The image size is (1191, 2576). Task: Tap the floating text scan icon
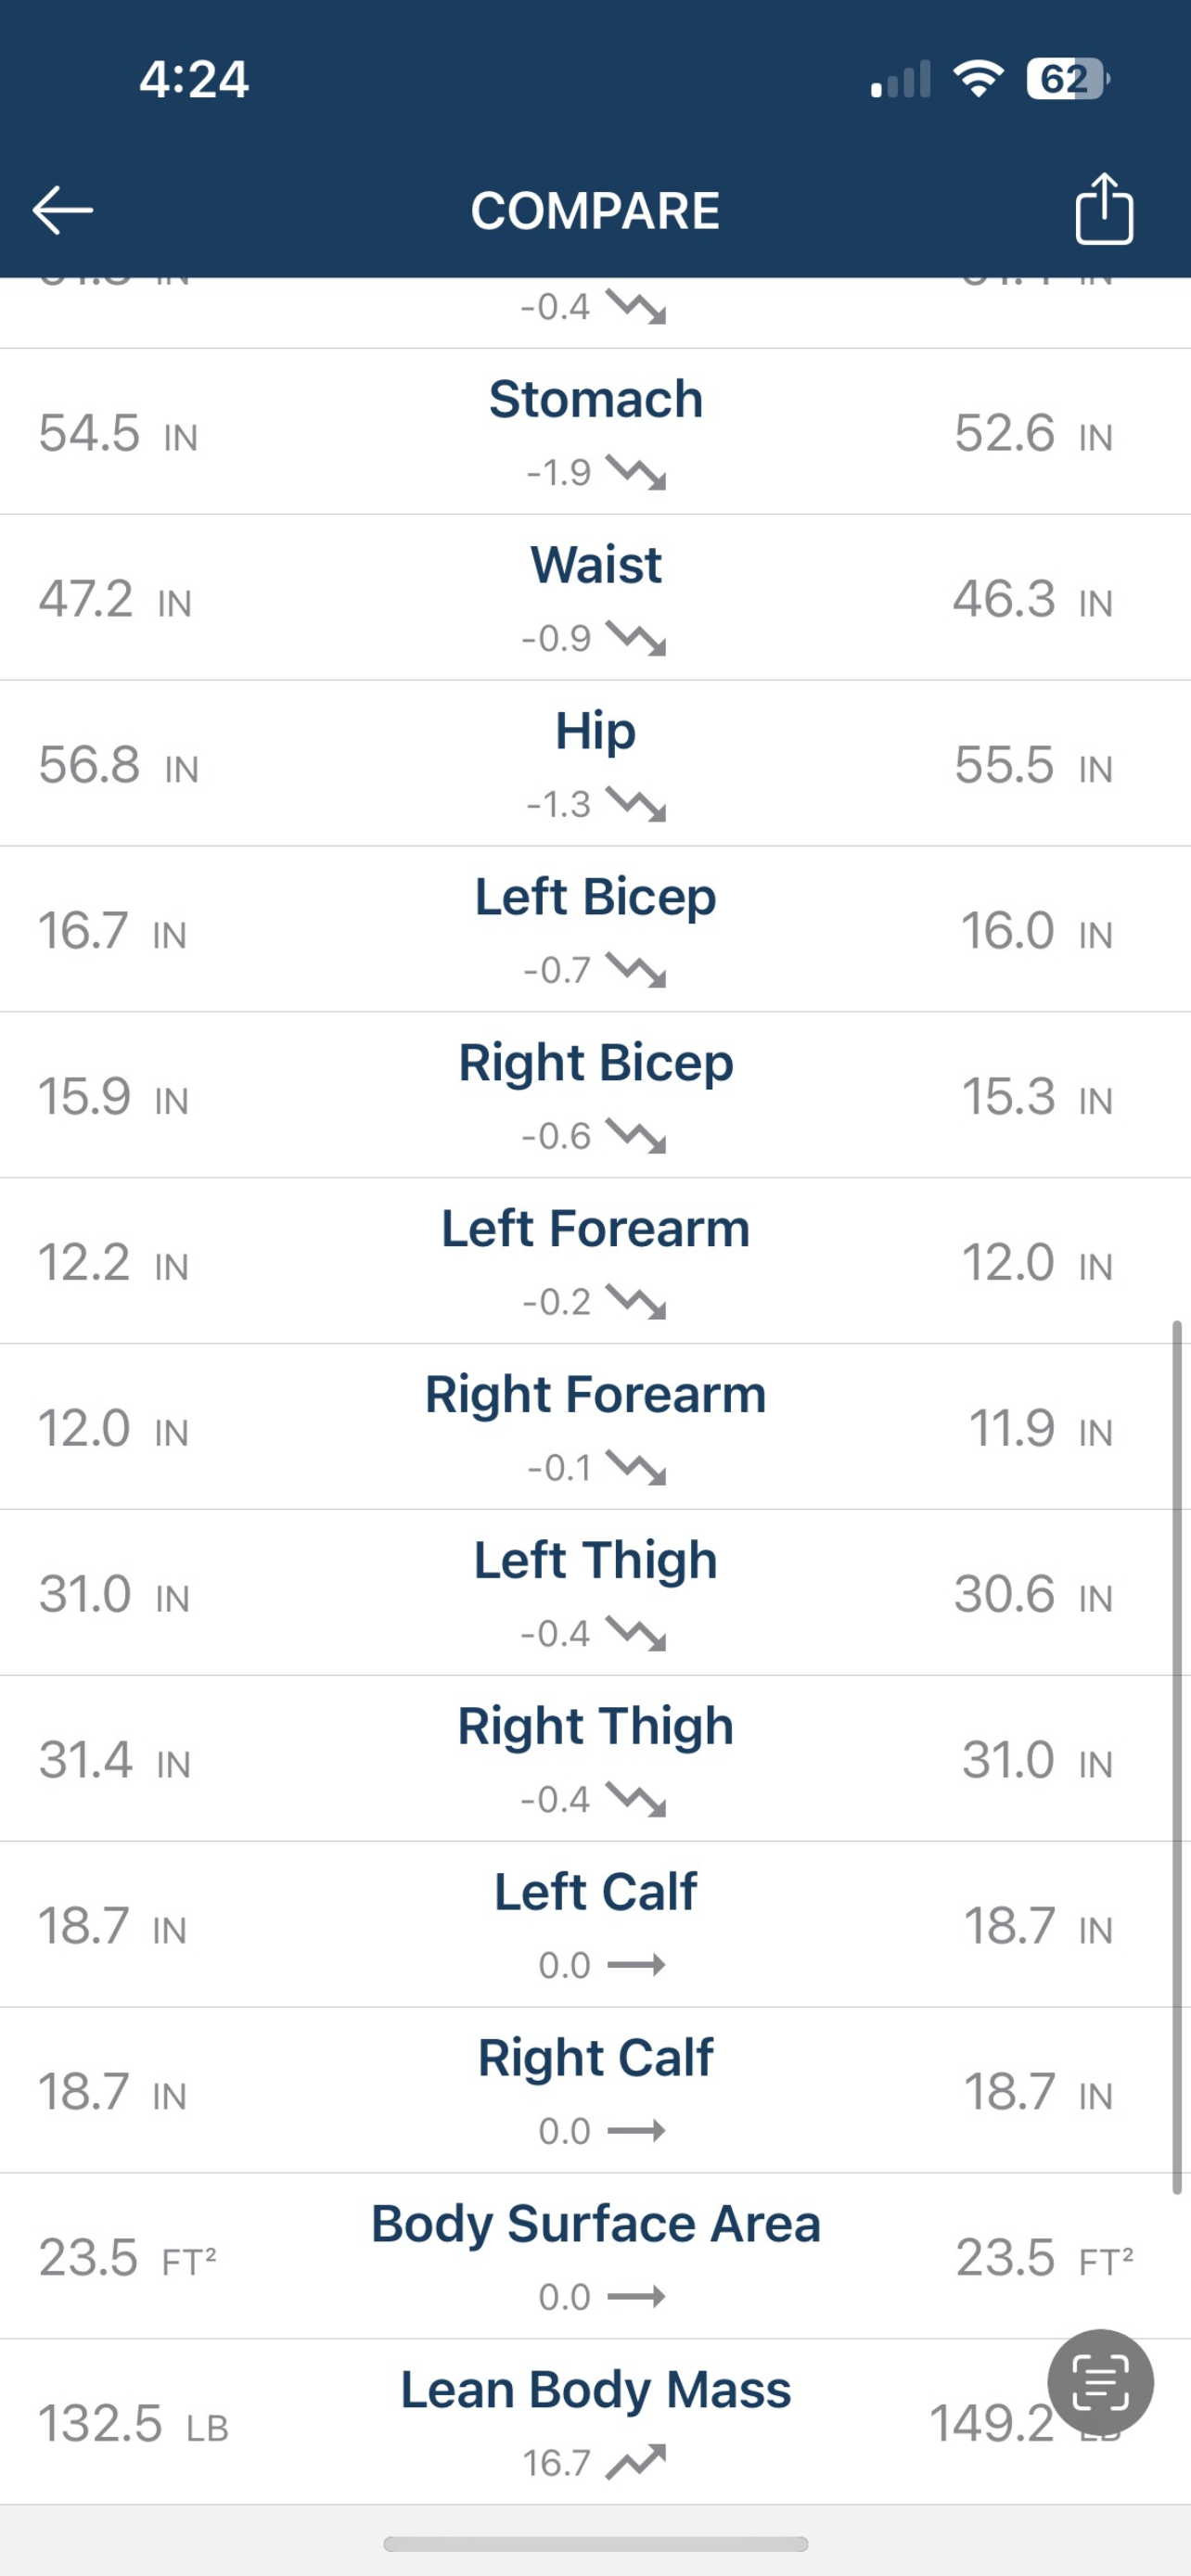pos(1100,2382)
